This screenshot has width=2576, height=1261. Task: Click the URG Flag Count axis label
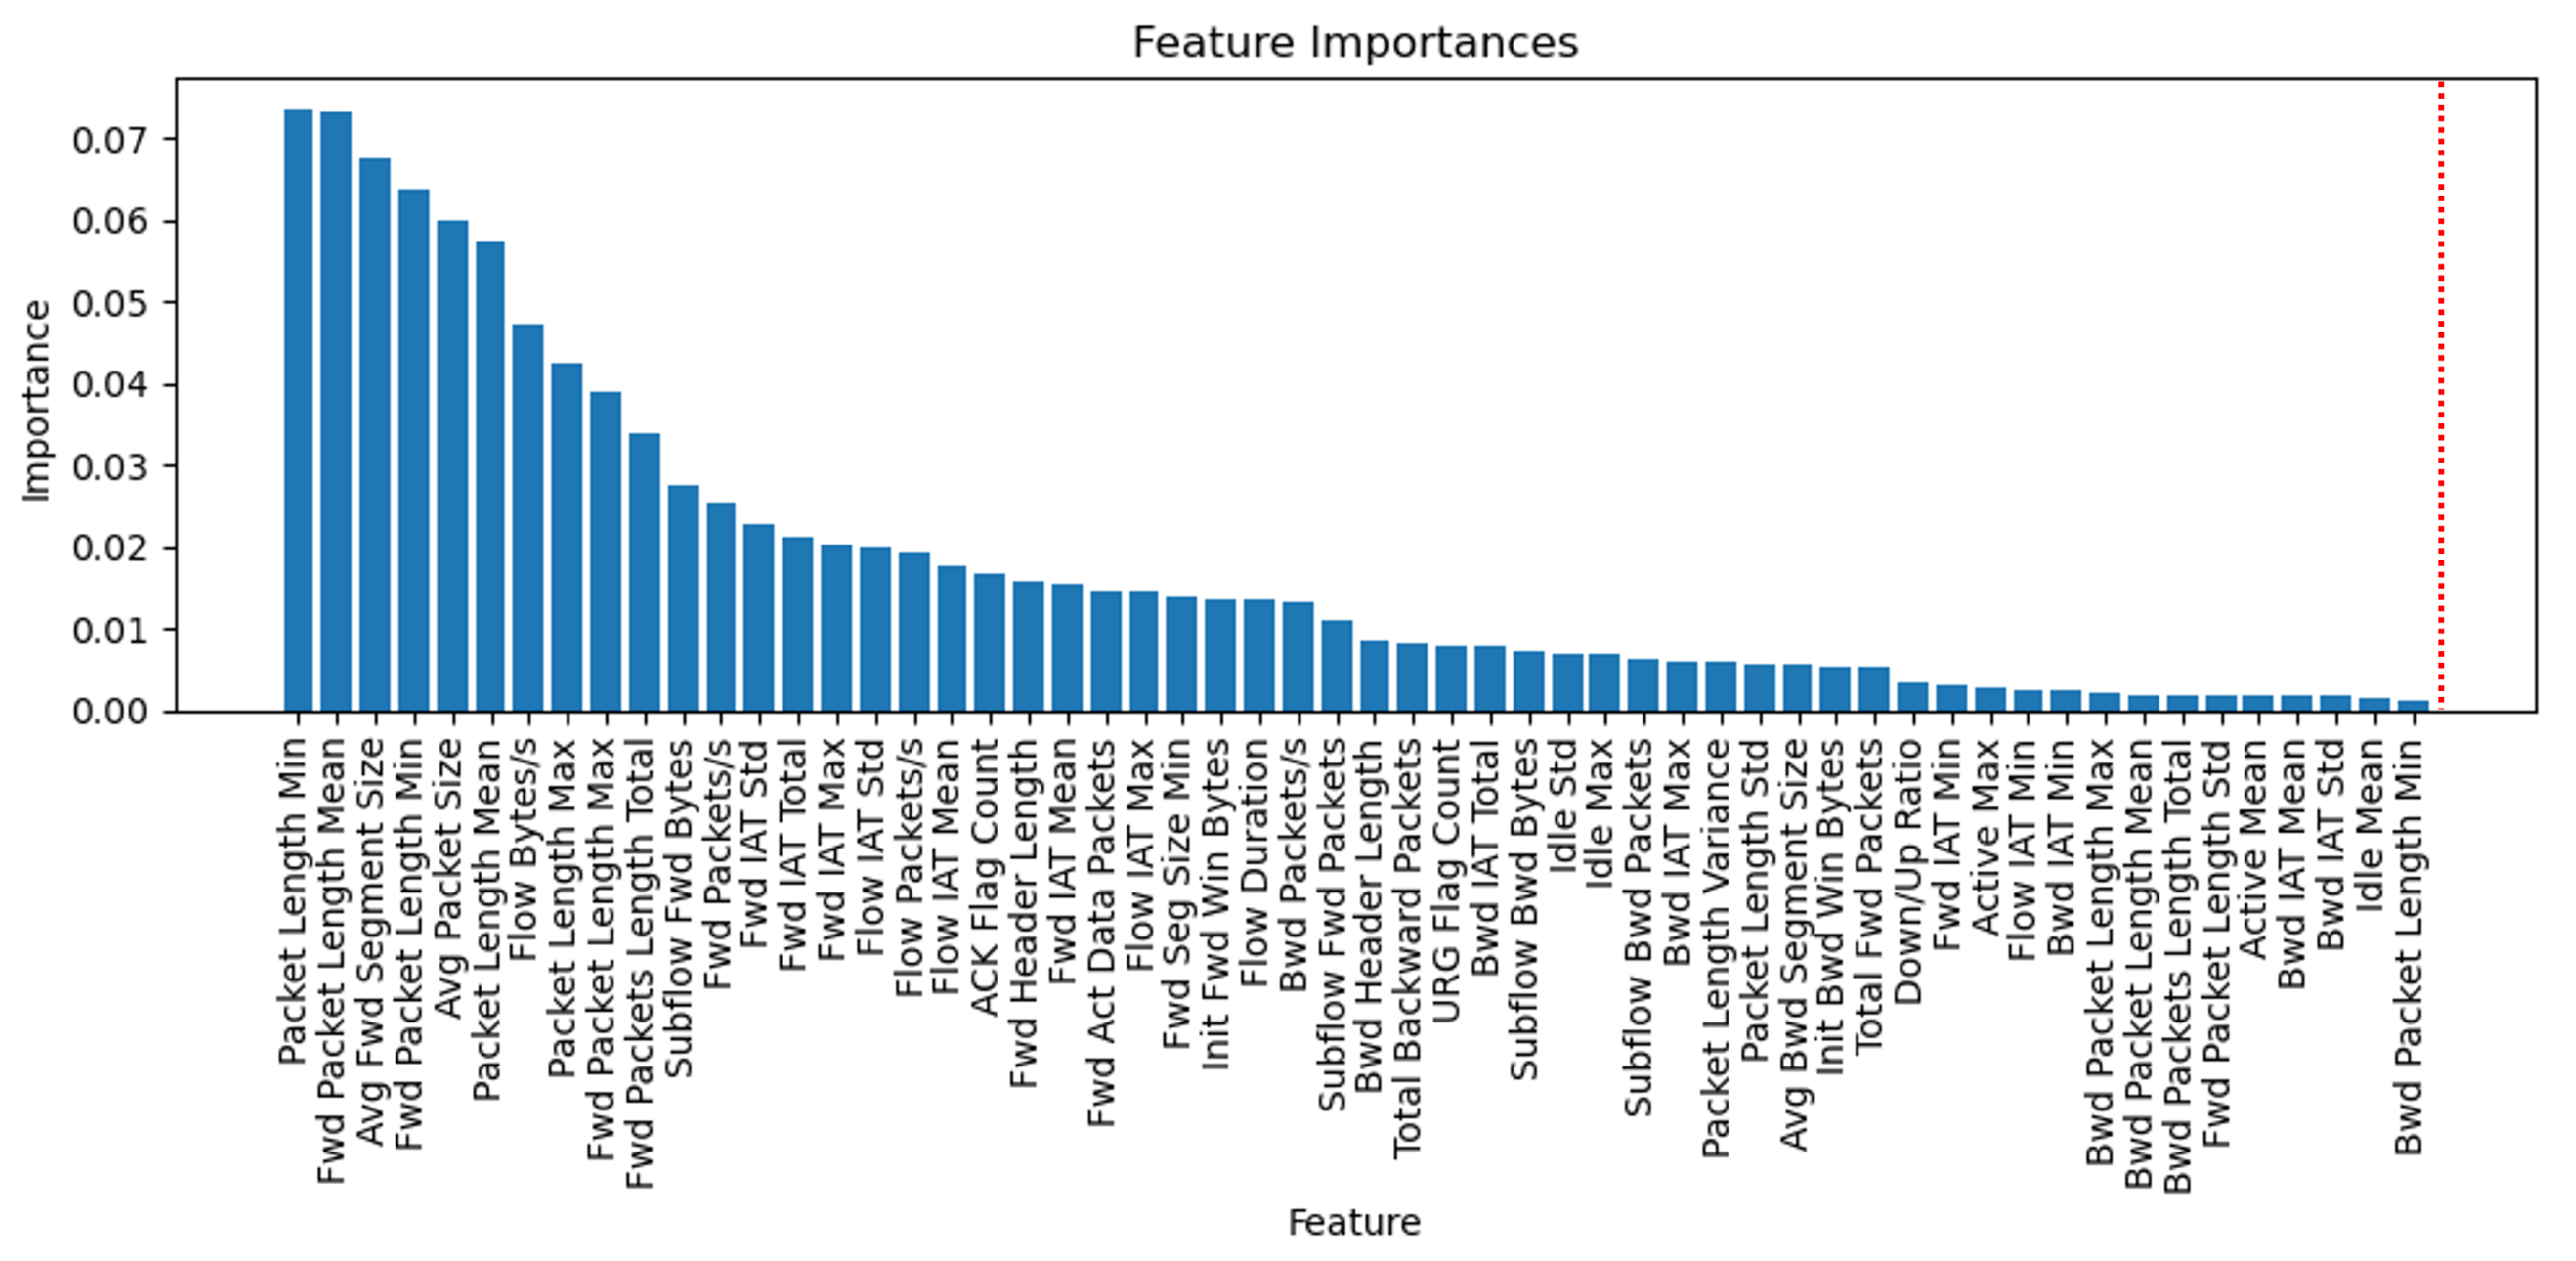(x=1447, y=880)
